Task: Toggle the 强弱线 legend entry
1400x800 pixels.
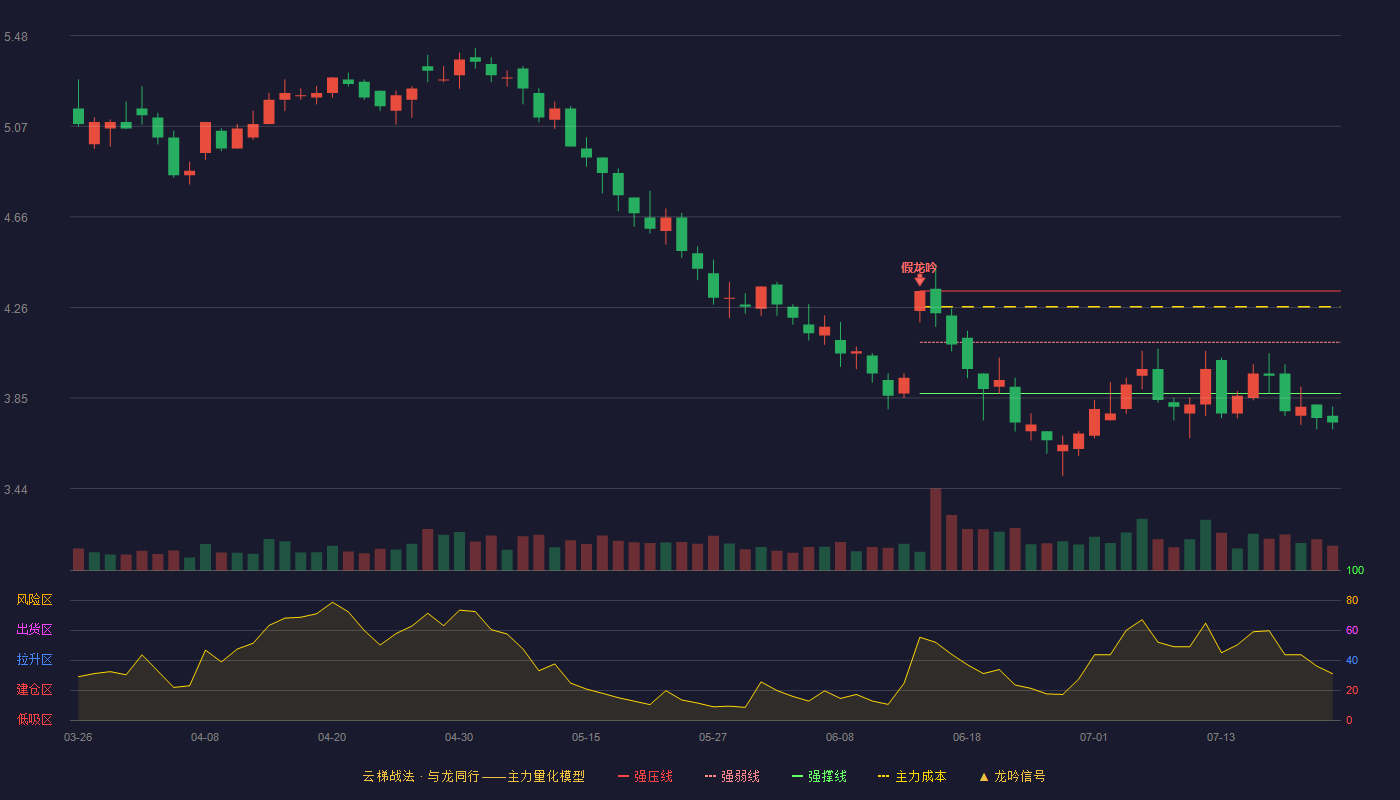Action: (x=732, y=776)
